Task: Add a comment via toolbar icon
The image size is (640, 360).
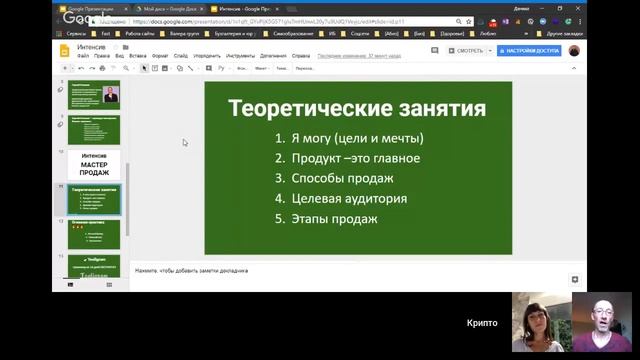Action: [209, 69]
